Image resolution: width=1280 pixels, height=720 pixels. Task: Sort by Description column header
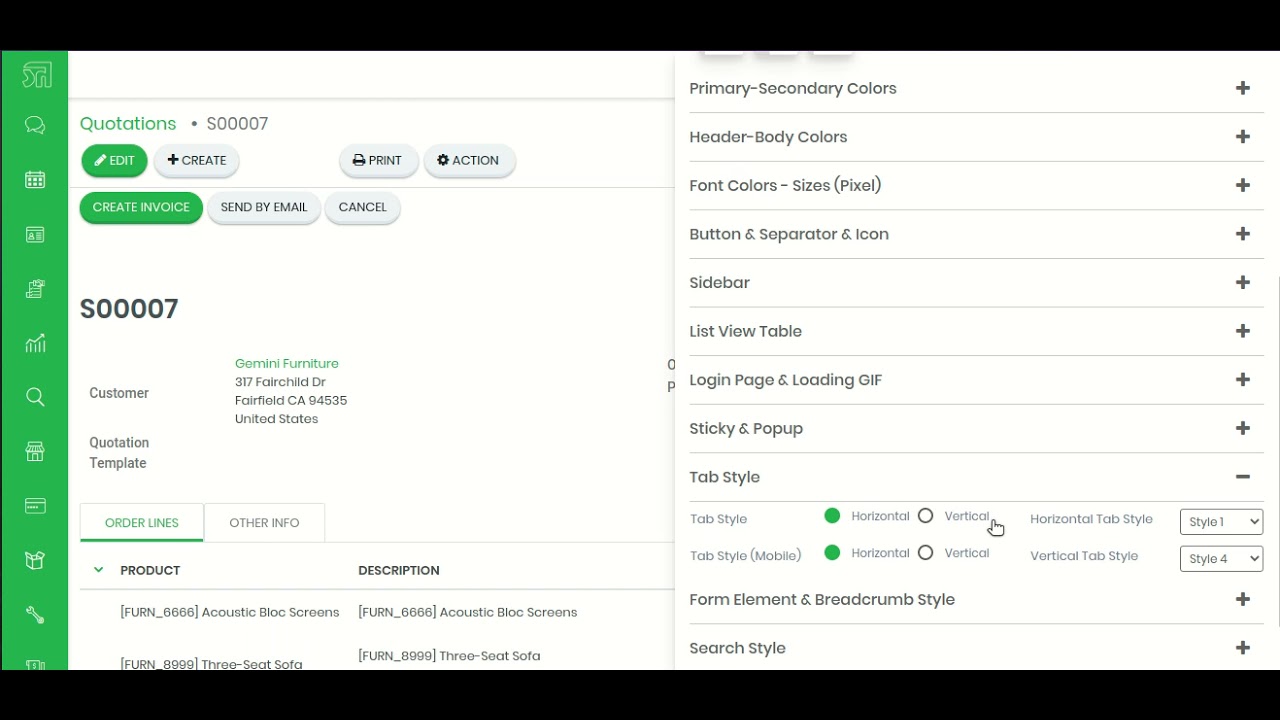399,570
